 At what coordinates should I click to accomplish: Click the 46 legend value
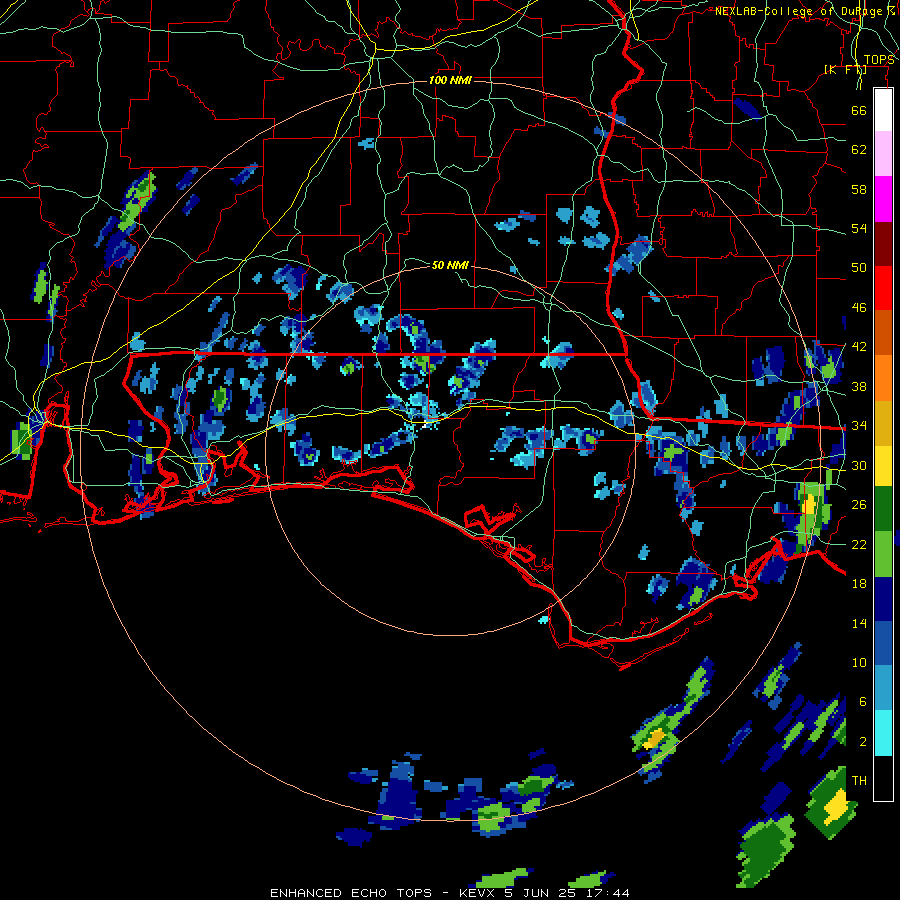pos(859,308)
